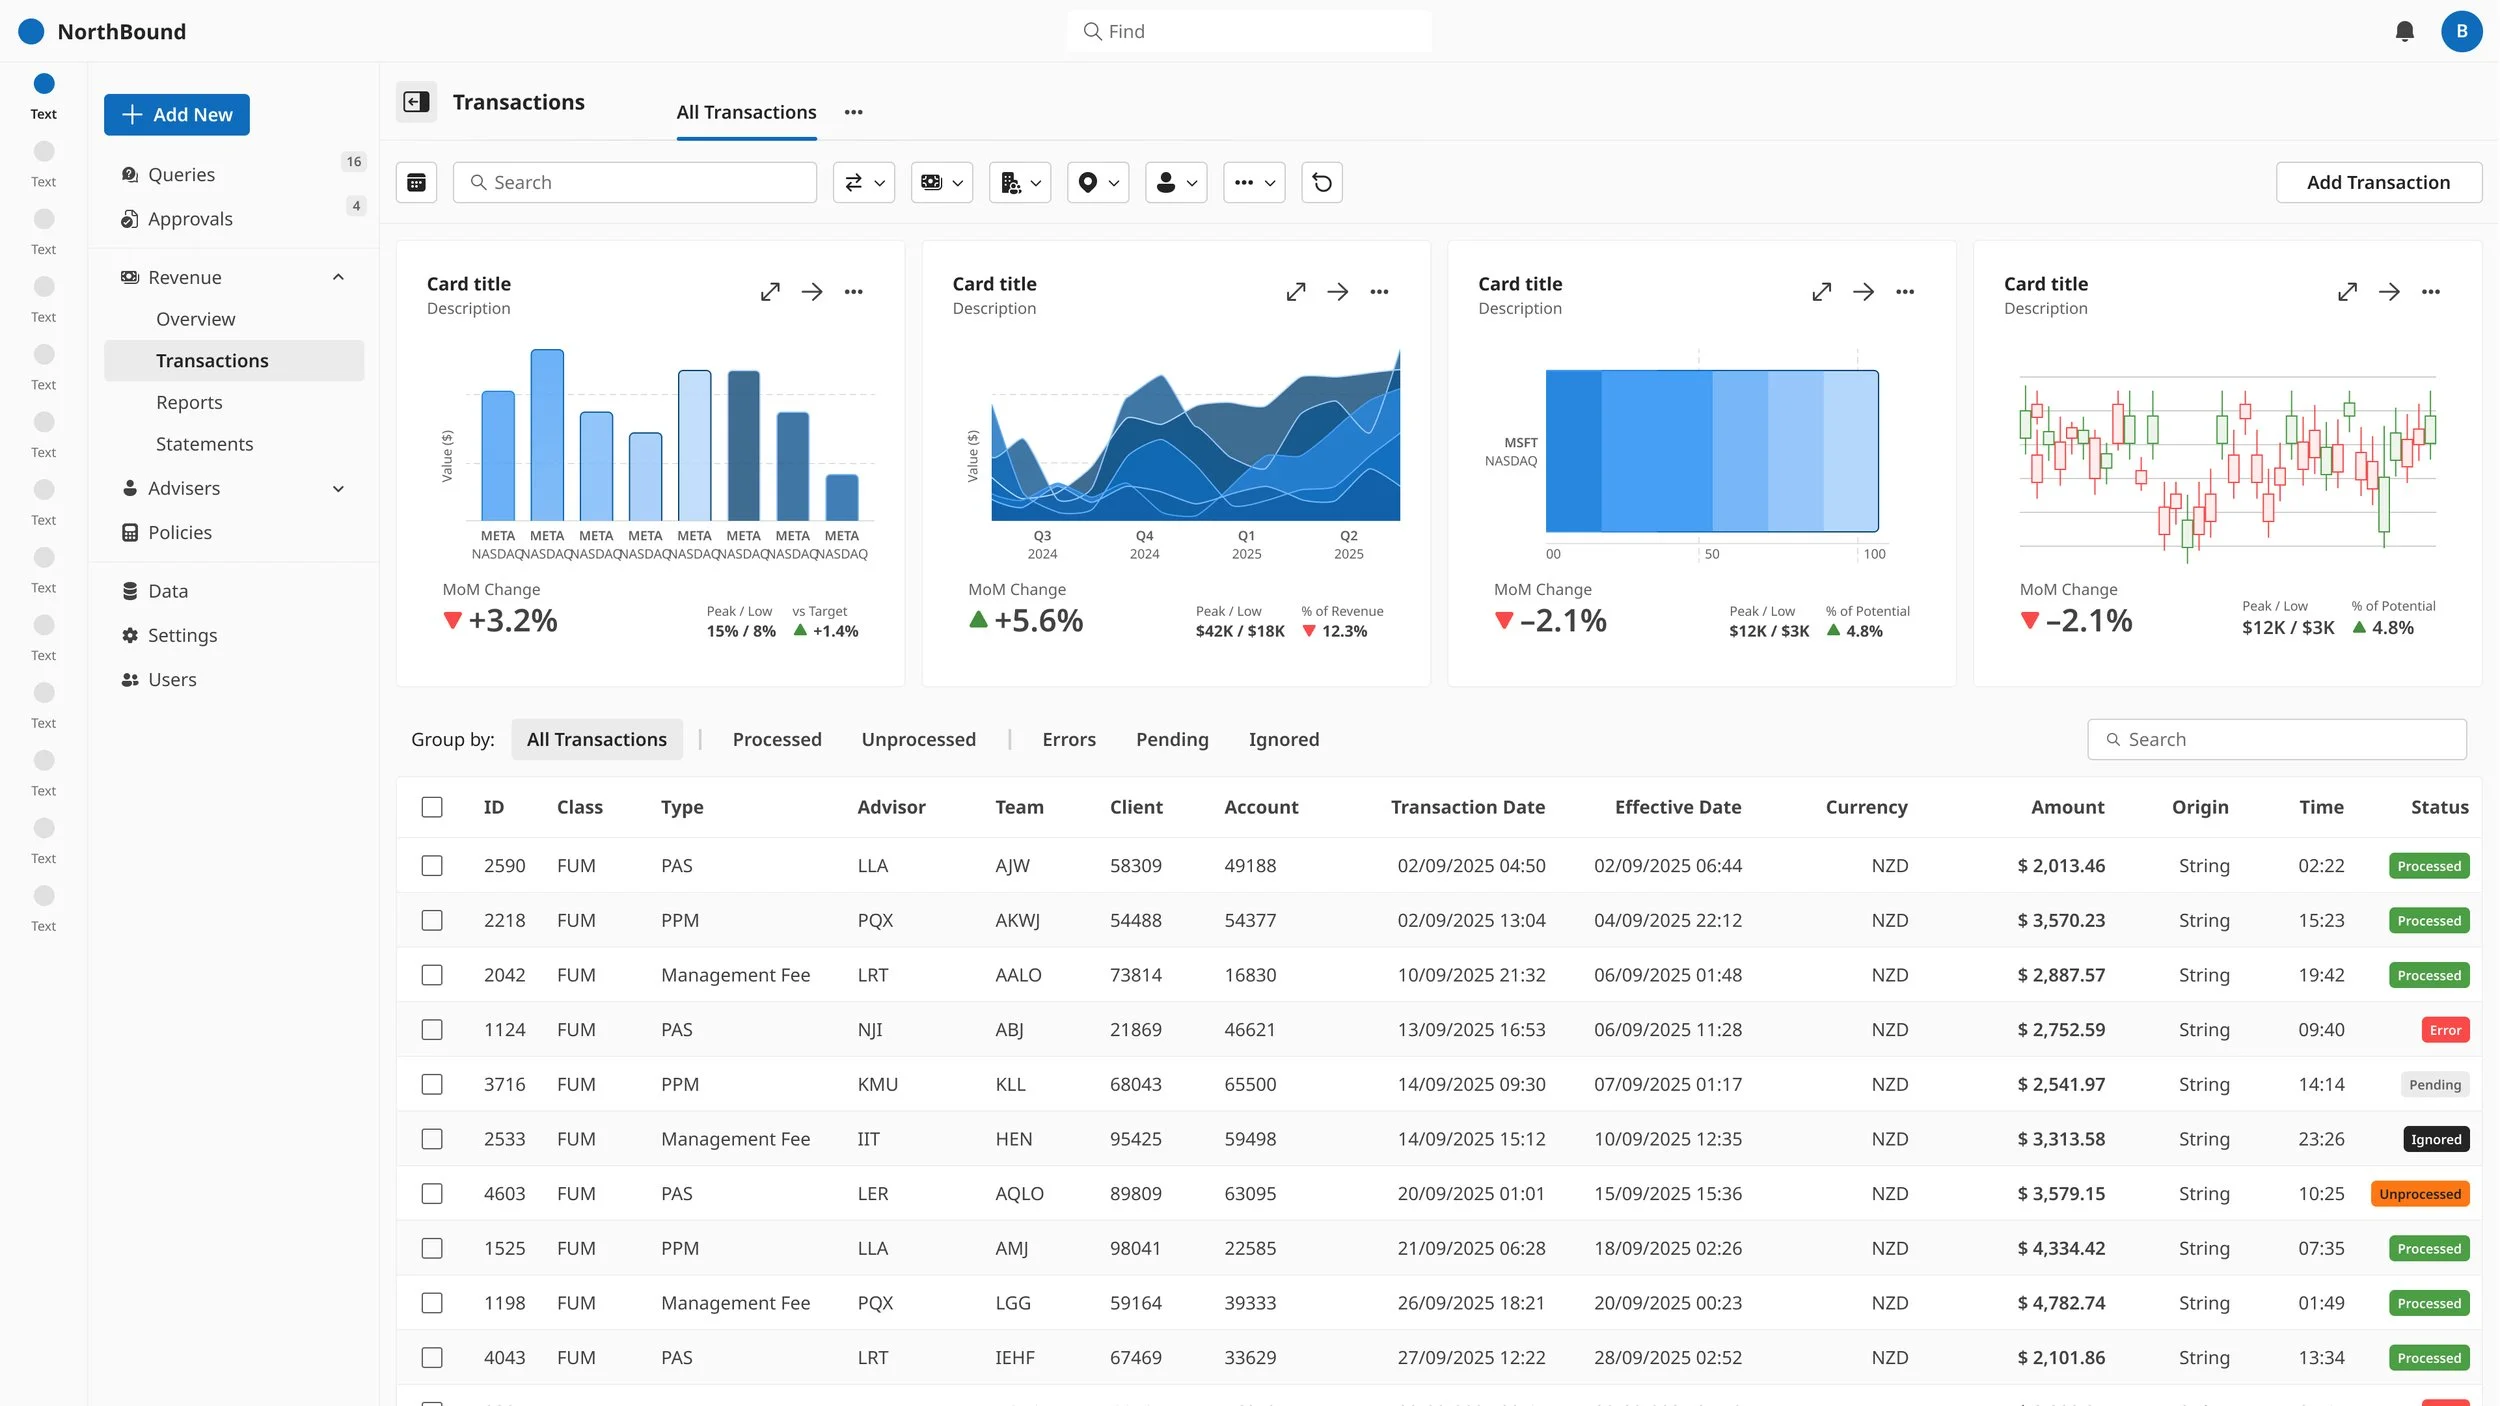Select the All Transactions top tab
This screenshot has height=1406, width=2500.
746,112
